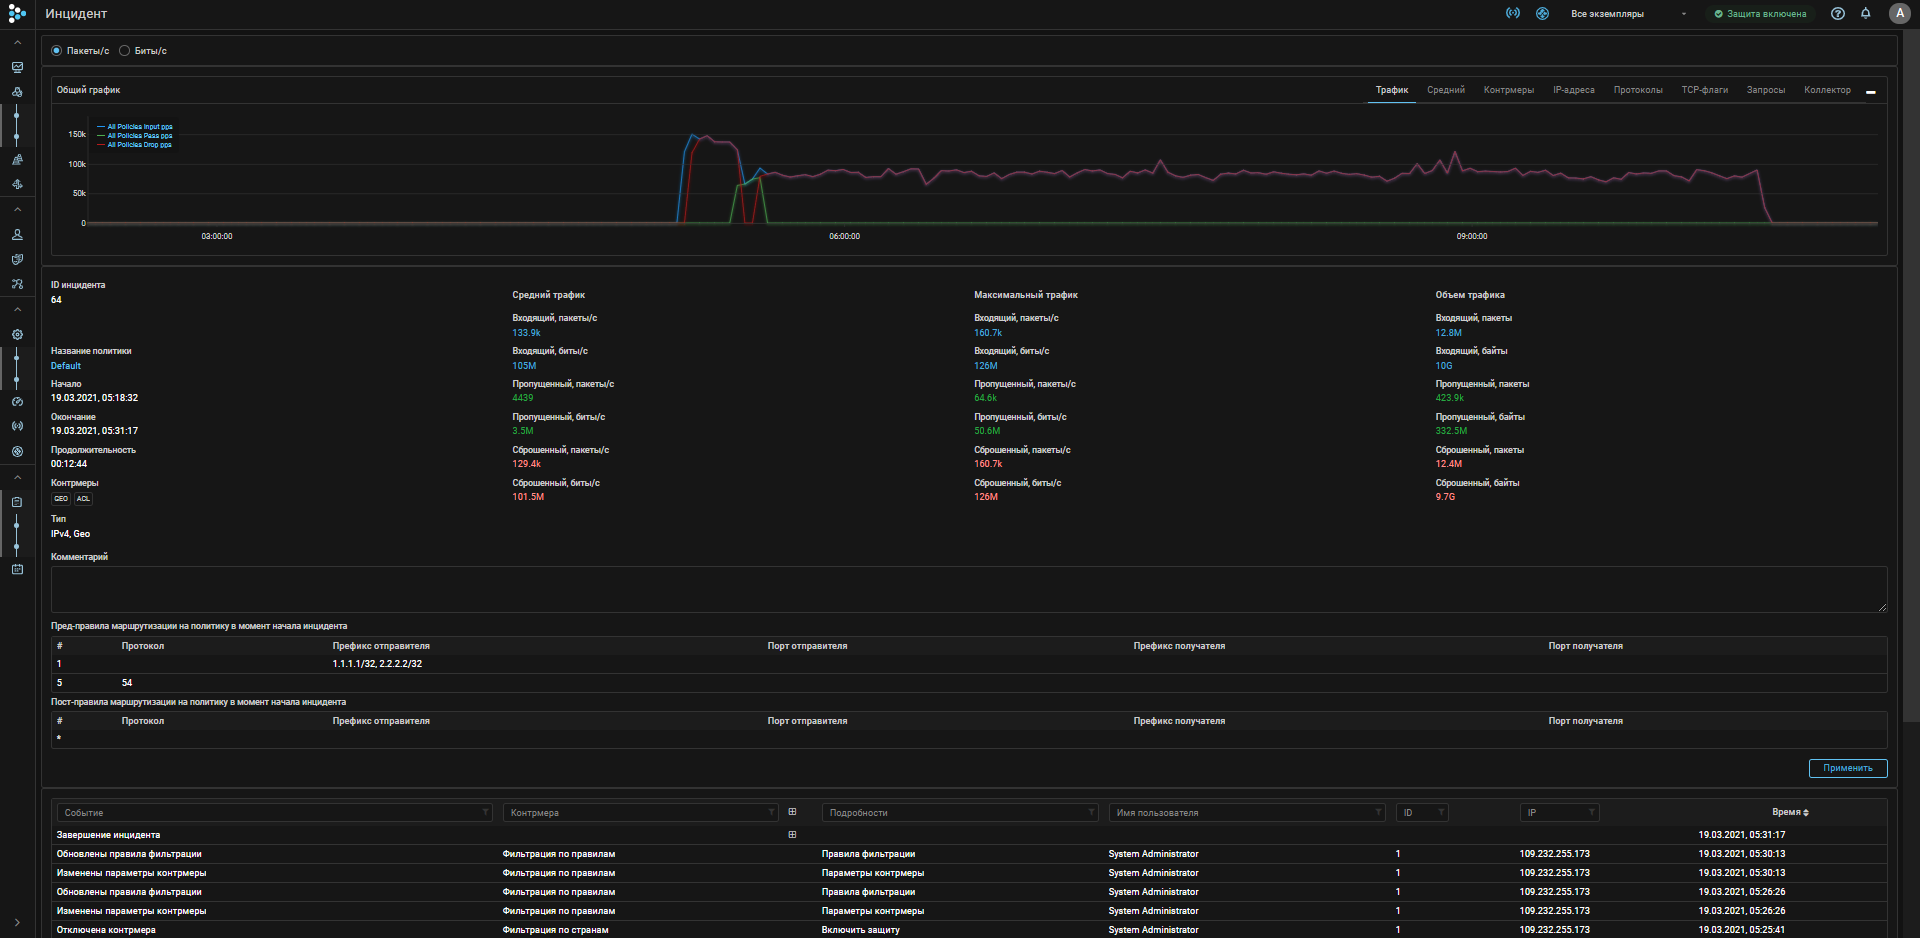Open the TCP-флаги tab

pyautogui.click(x=1704, y=90)
